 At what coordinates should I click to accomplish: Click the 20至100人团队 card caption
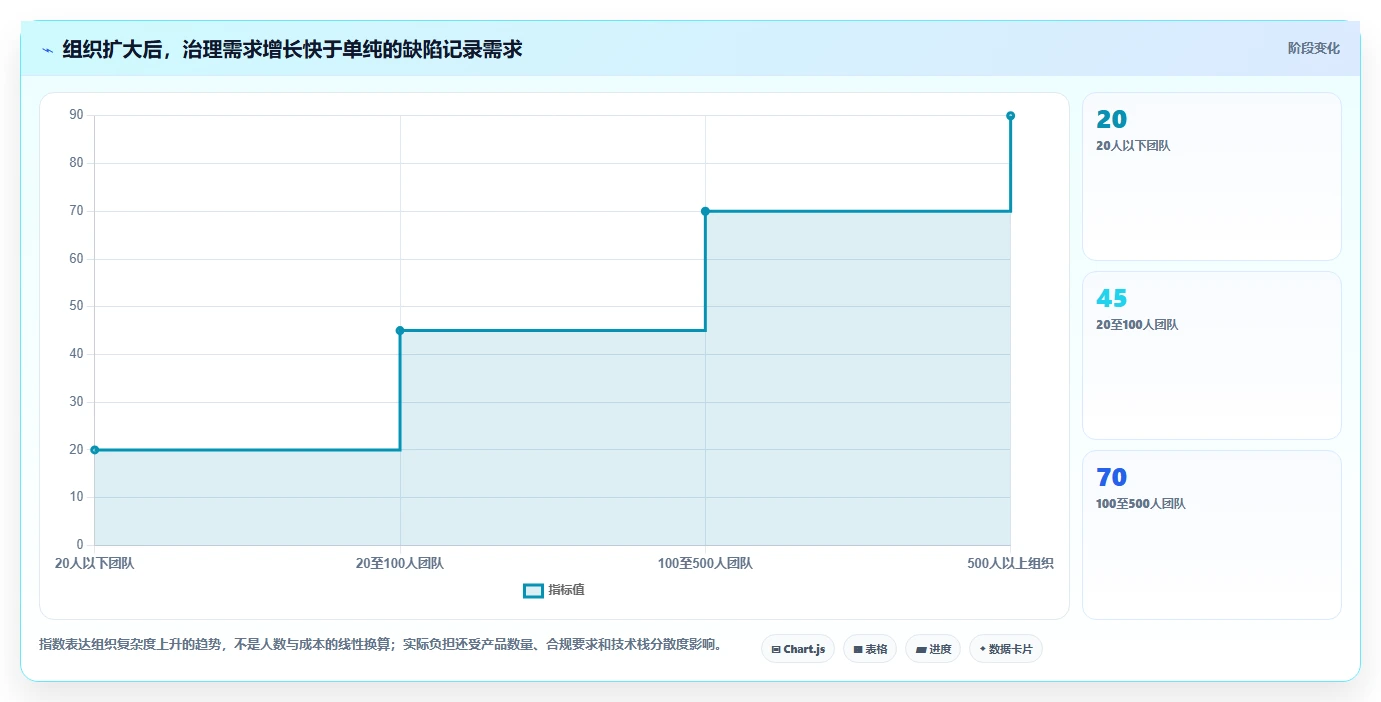(1137, 325)
